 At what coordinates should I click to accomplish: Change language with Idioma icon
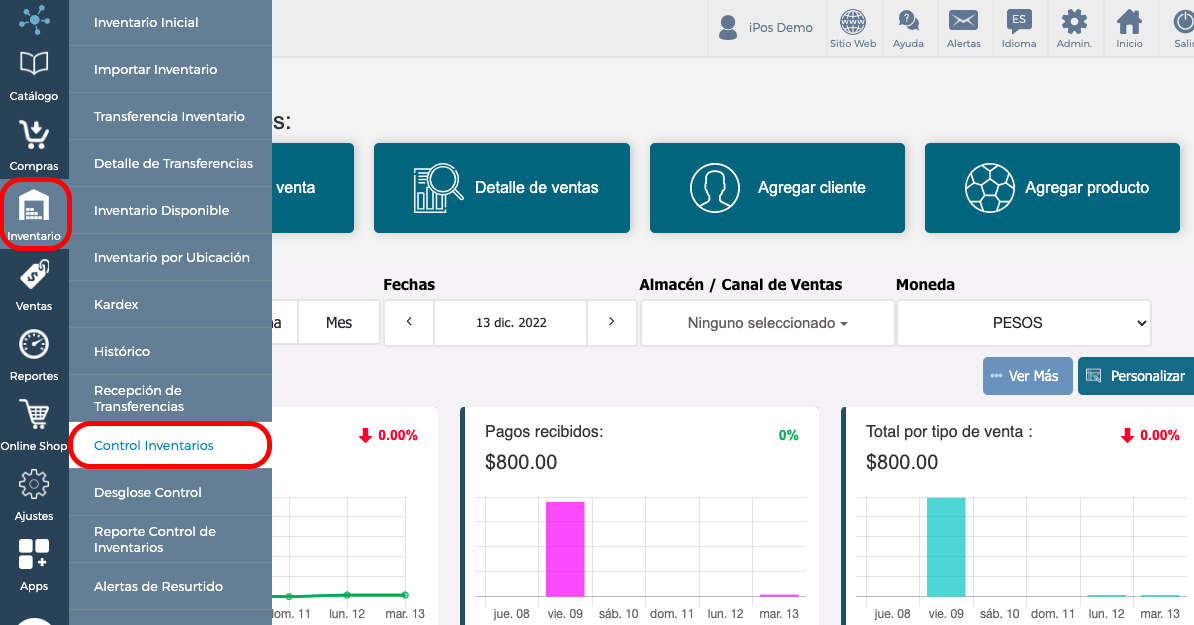pyautogui.click(x=1019, y=28)
